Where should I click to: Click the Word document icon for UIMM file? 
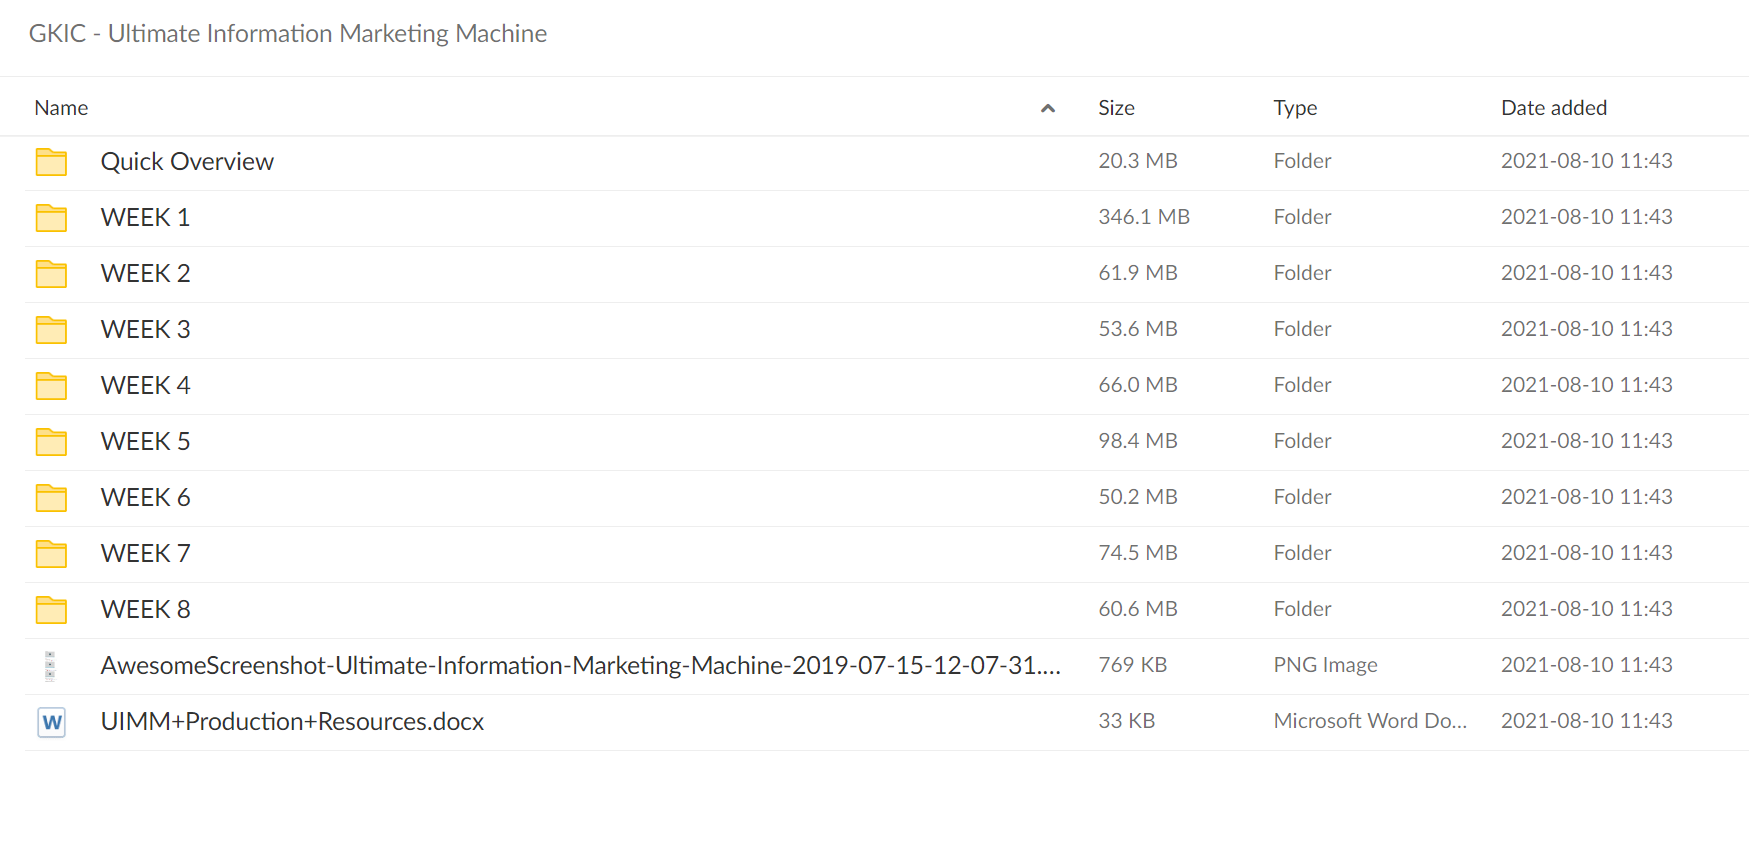(51, 722)
